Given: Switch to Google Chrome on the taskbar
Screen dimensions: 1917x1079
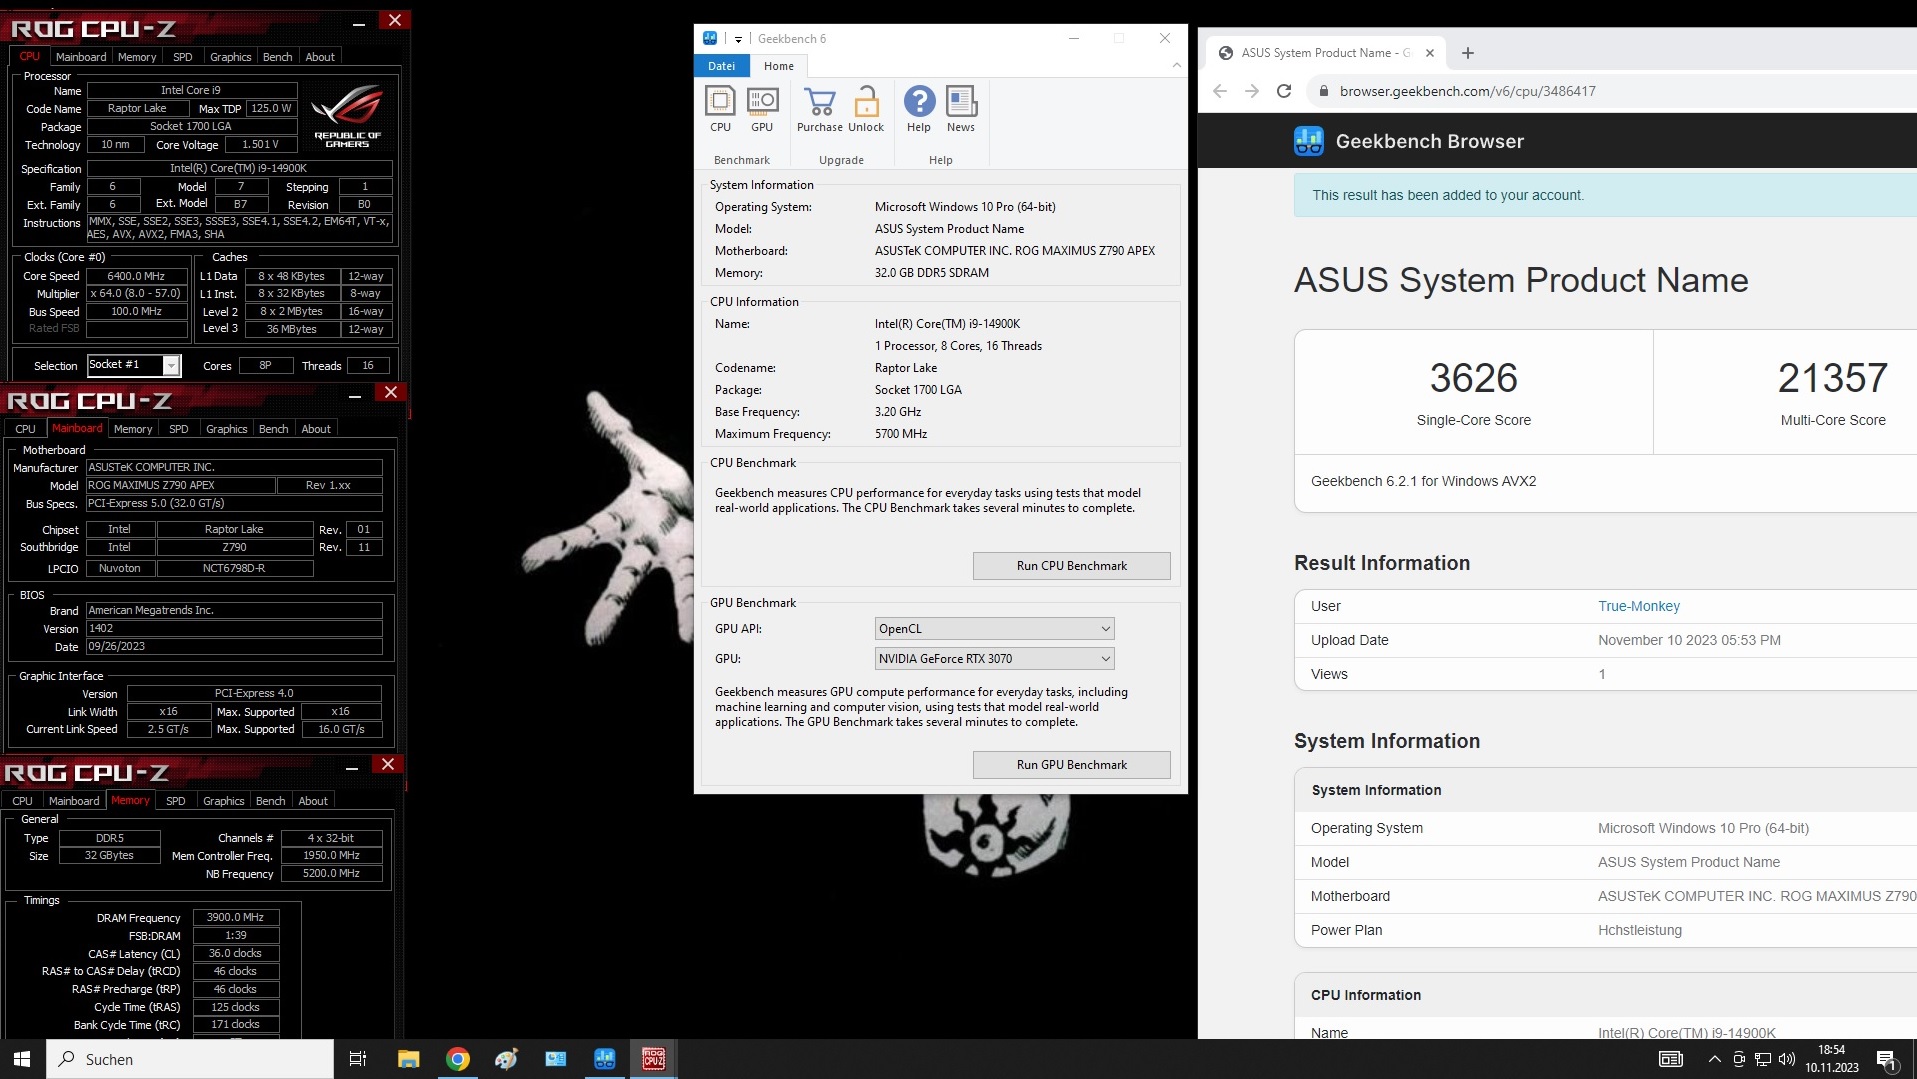Looking at the screenshot, I should (x=457, y=1059).
